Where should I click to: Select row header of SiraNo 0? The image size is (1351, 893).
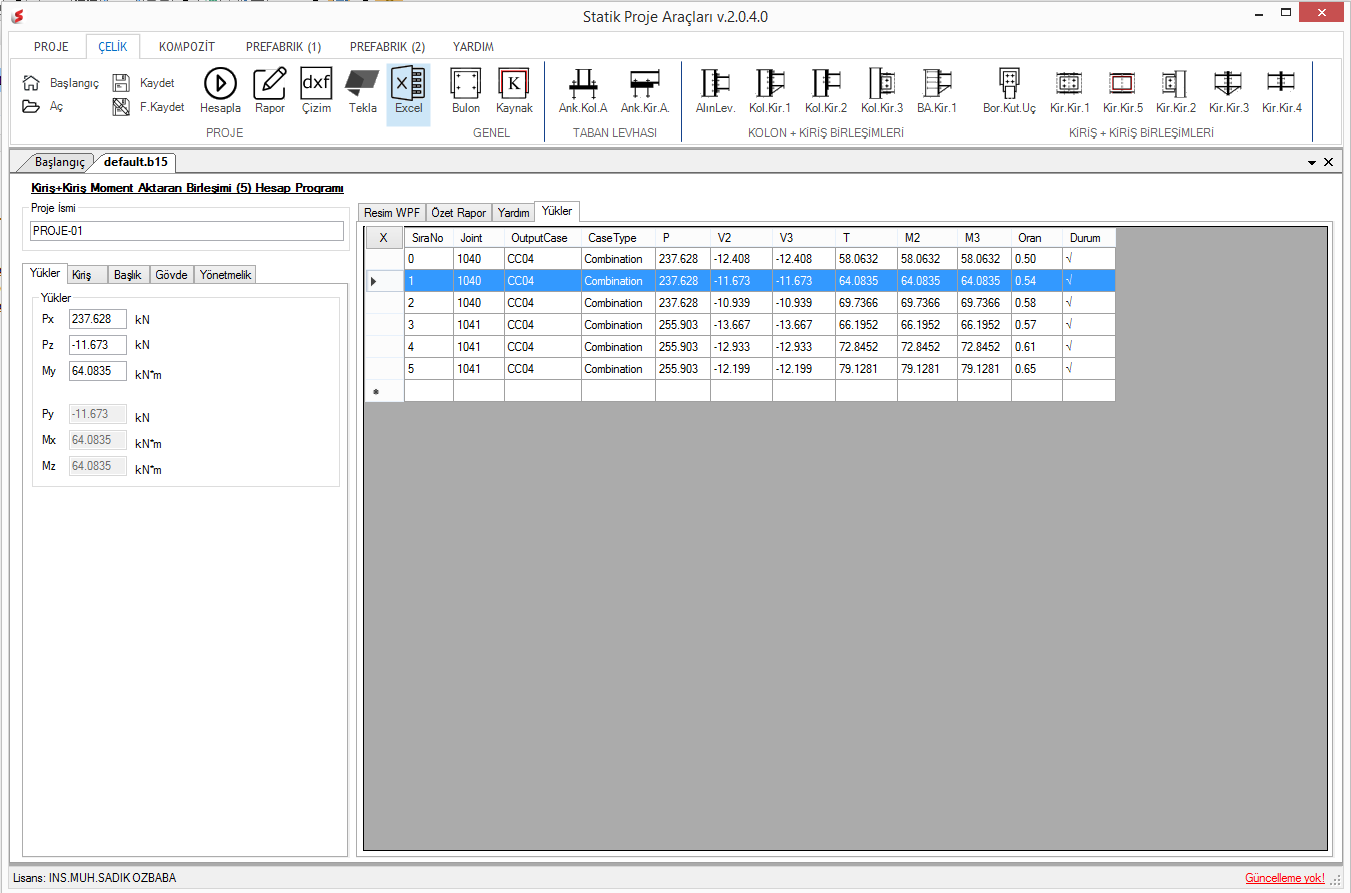click(x=384, y=259)
